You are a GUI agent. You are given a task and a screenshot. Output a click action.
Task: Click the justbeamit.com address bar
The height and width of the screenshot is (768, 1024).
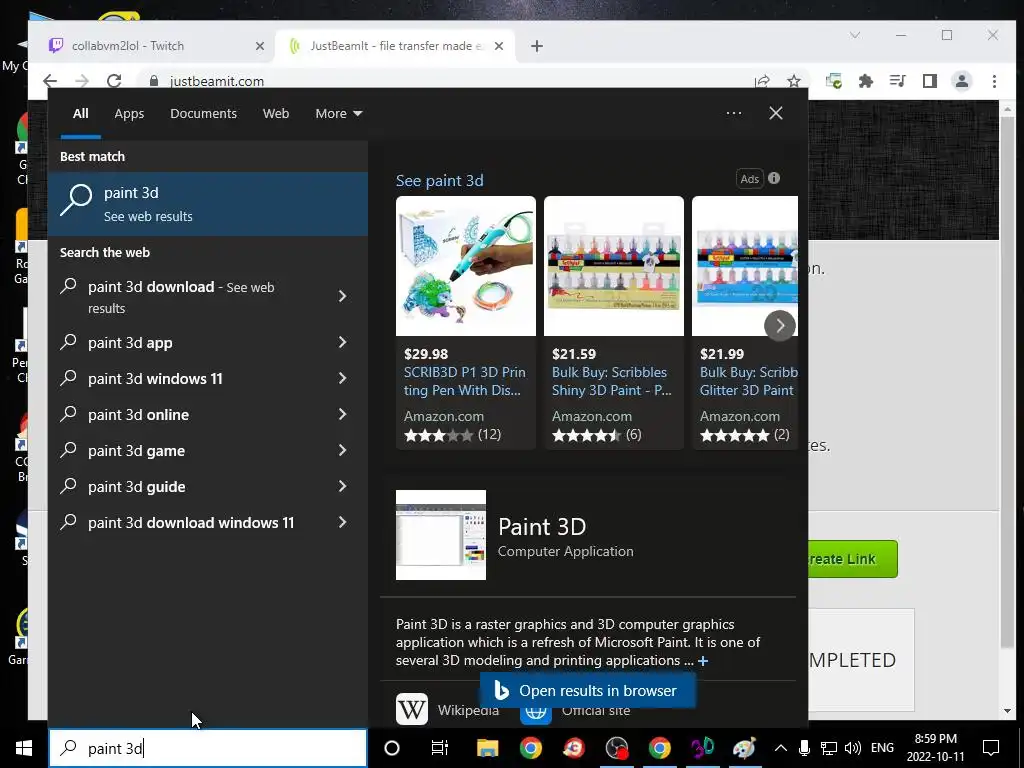coord(451,81)
